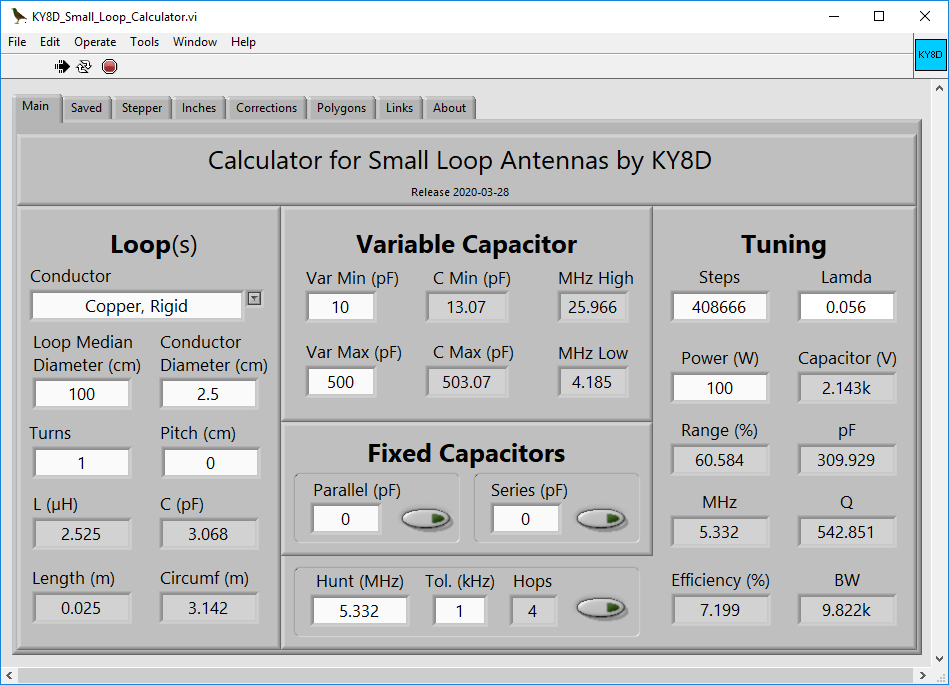
Task: Click the Lamda input field
Action: pyautogui.click(x=846, y=307)
